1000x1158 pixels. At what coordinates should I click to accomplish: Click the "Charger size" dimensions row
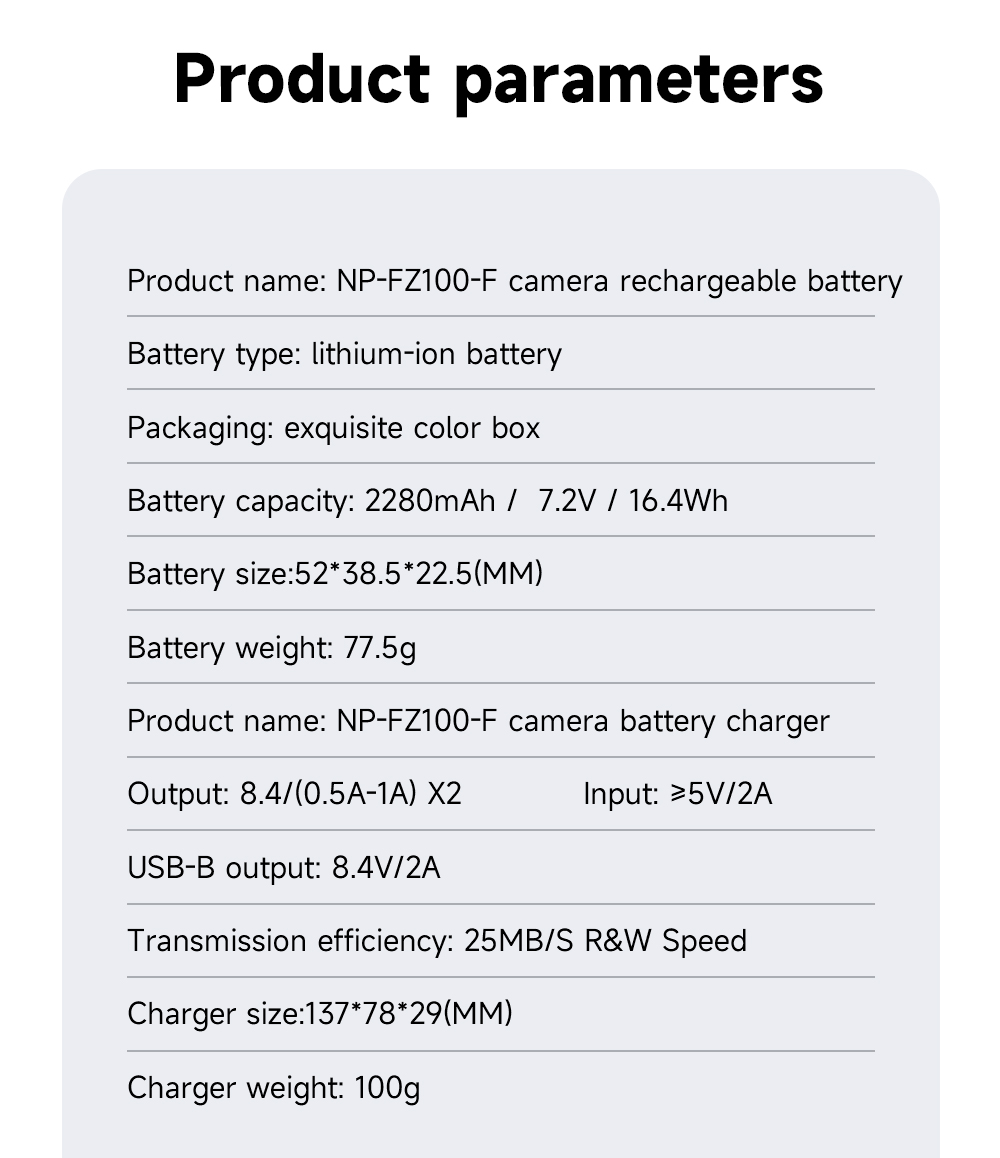pyautogui.click(x=320, y=1014)
